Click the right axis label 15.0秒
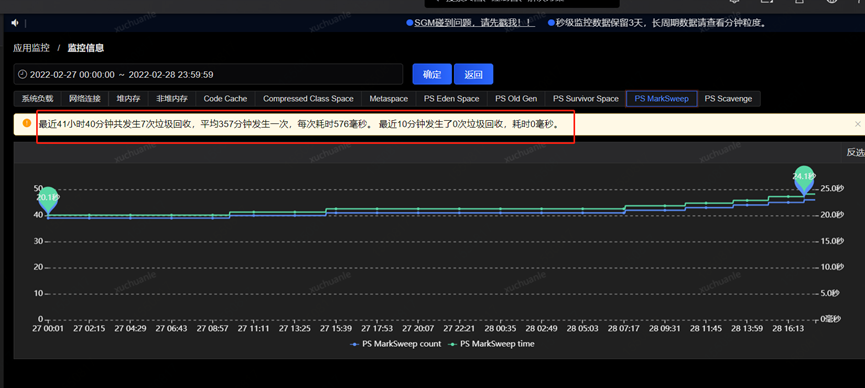The image size is (865, 388). (832, 241)
